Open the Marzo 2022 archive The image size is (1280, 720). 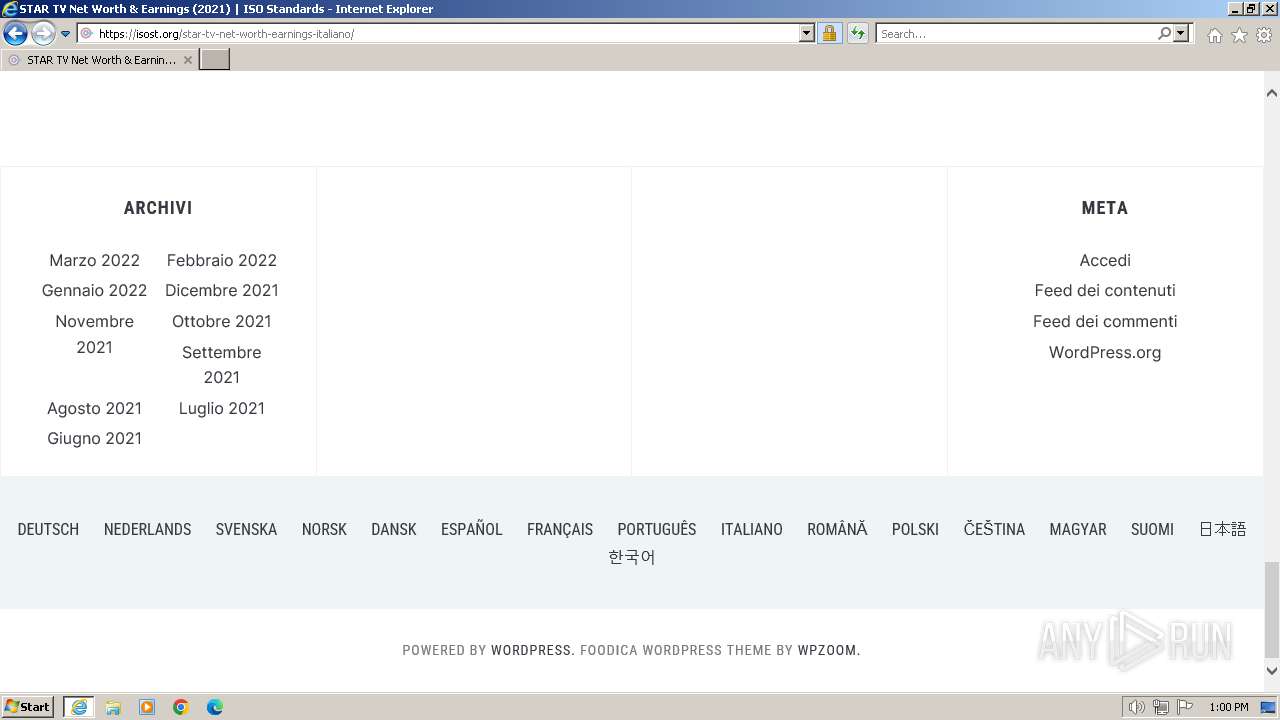[x=94, y=260]
